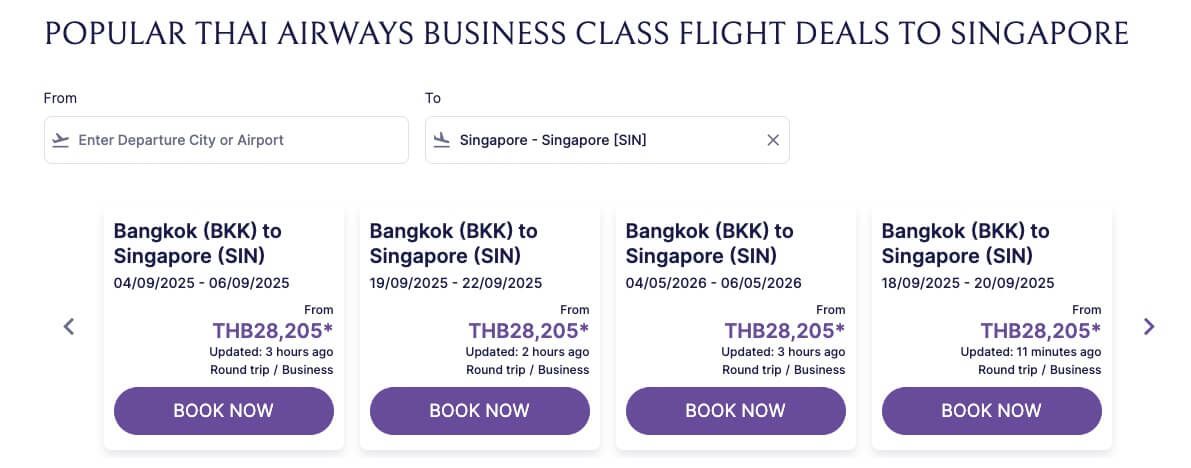This screenshot has height=468, width=1191.
Task: Click the From label above departure field
Action: pyautogui.click(x=60, y=98)
